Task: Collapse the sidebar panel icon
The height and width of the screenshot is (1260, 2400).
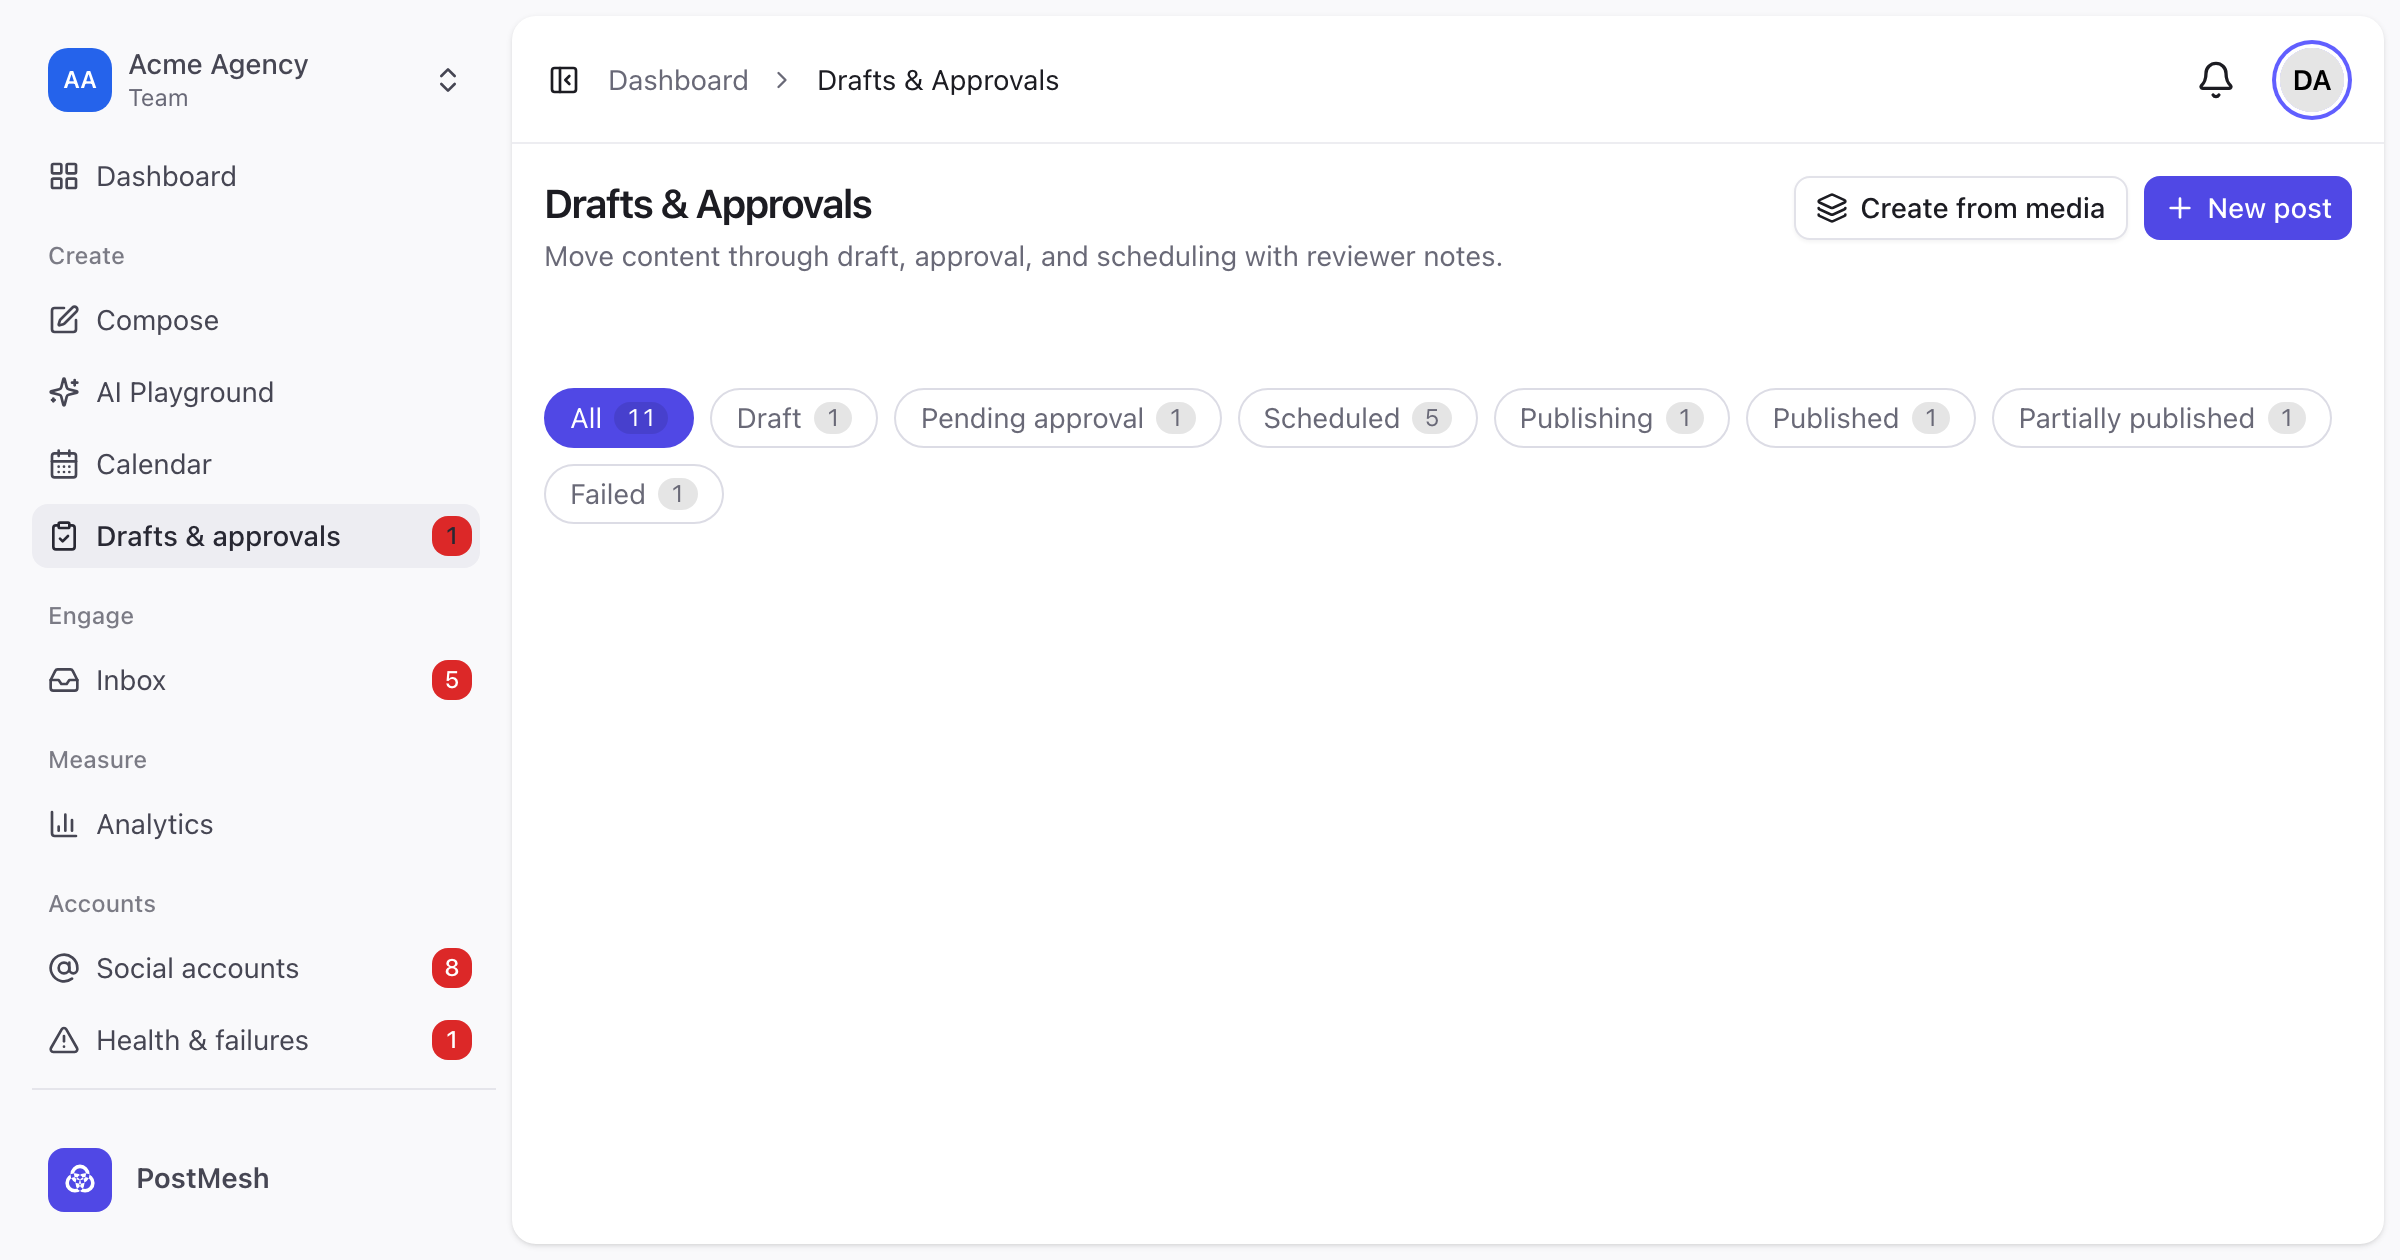Action: [x=564, y=80]
